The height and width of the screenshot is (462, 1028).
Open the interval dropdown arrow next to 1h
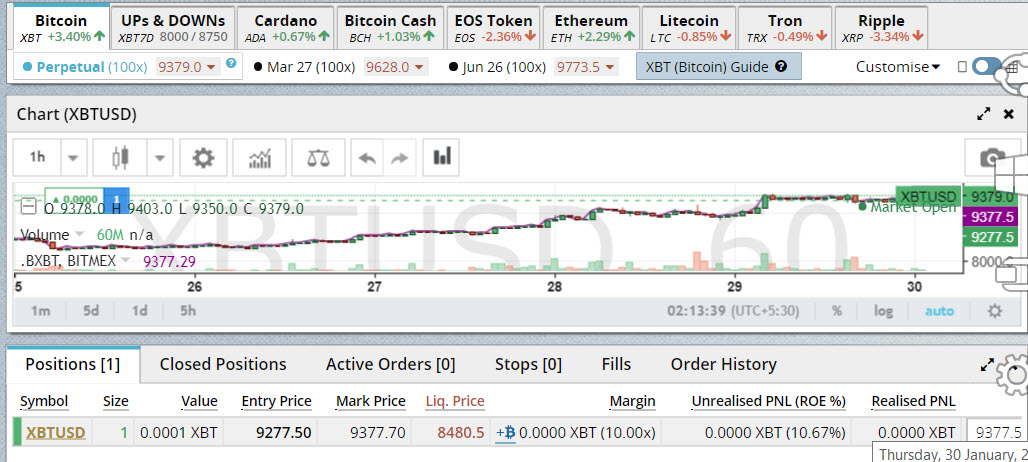[x=73, y=158]
